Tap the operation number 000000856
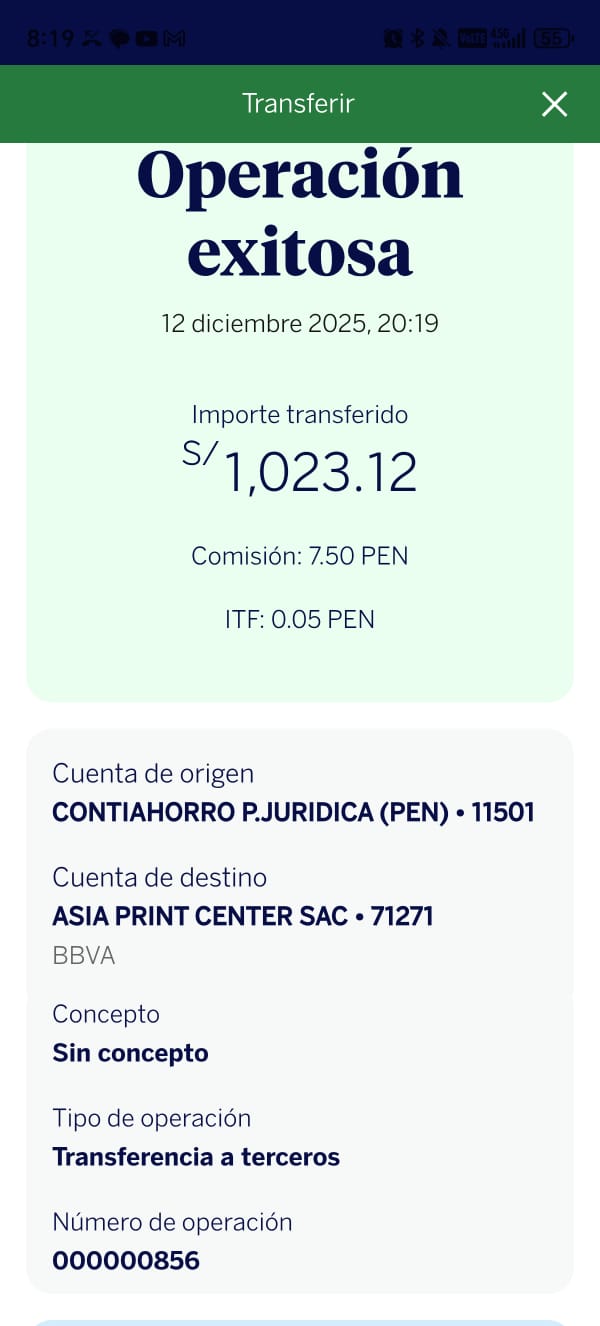The image size is (600, 1326). point(126,1261)
